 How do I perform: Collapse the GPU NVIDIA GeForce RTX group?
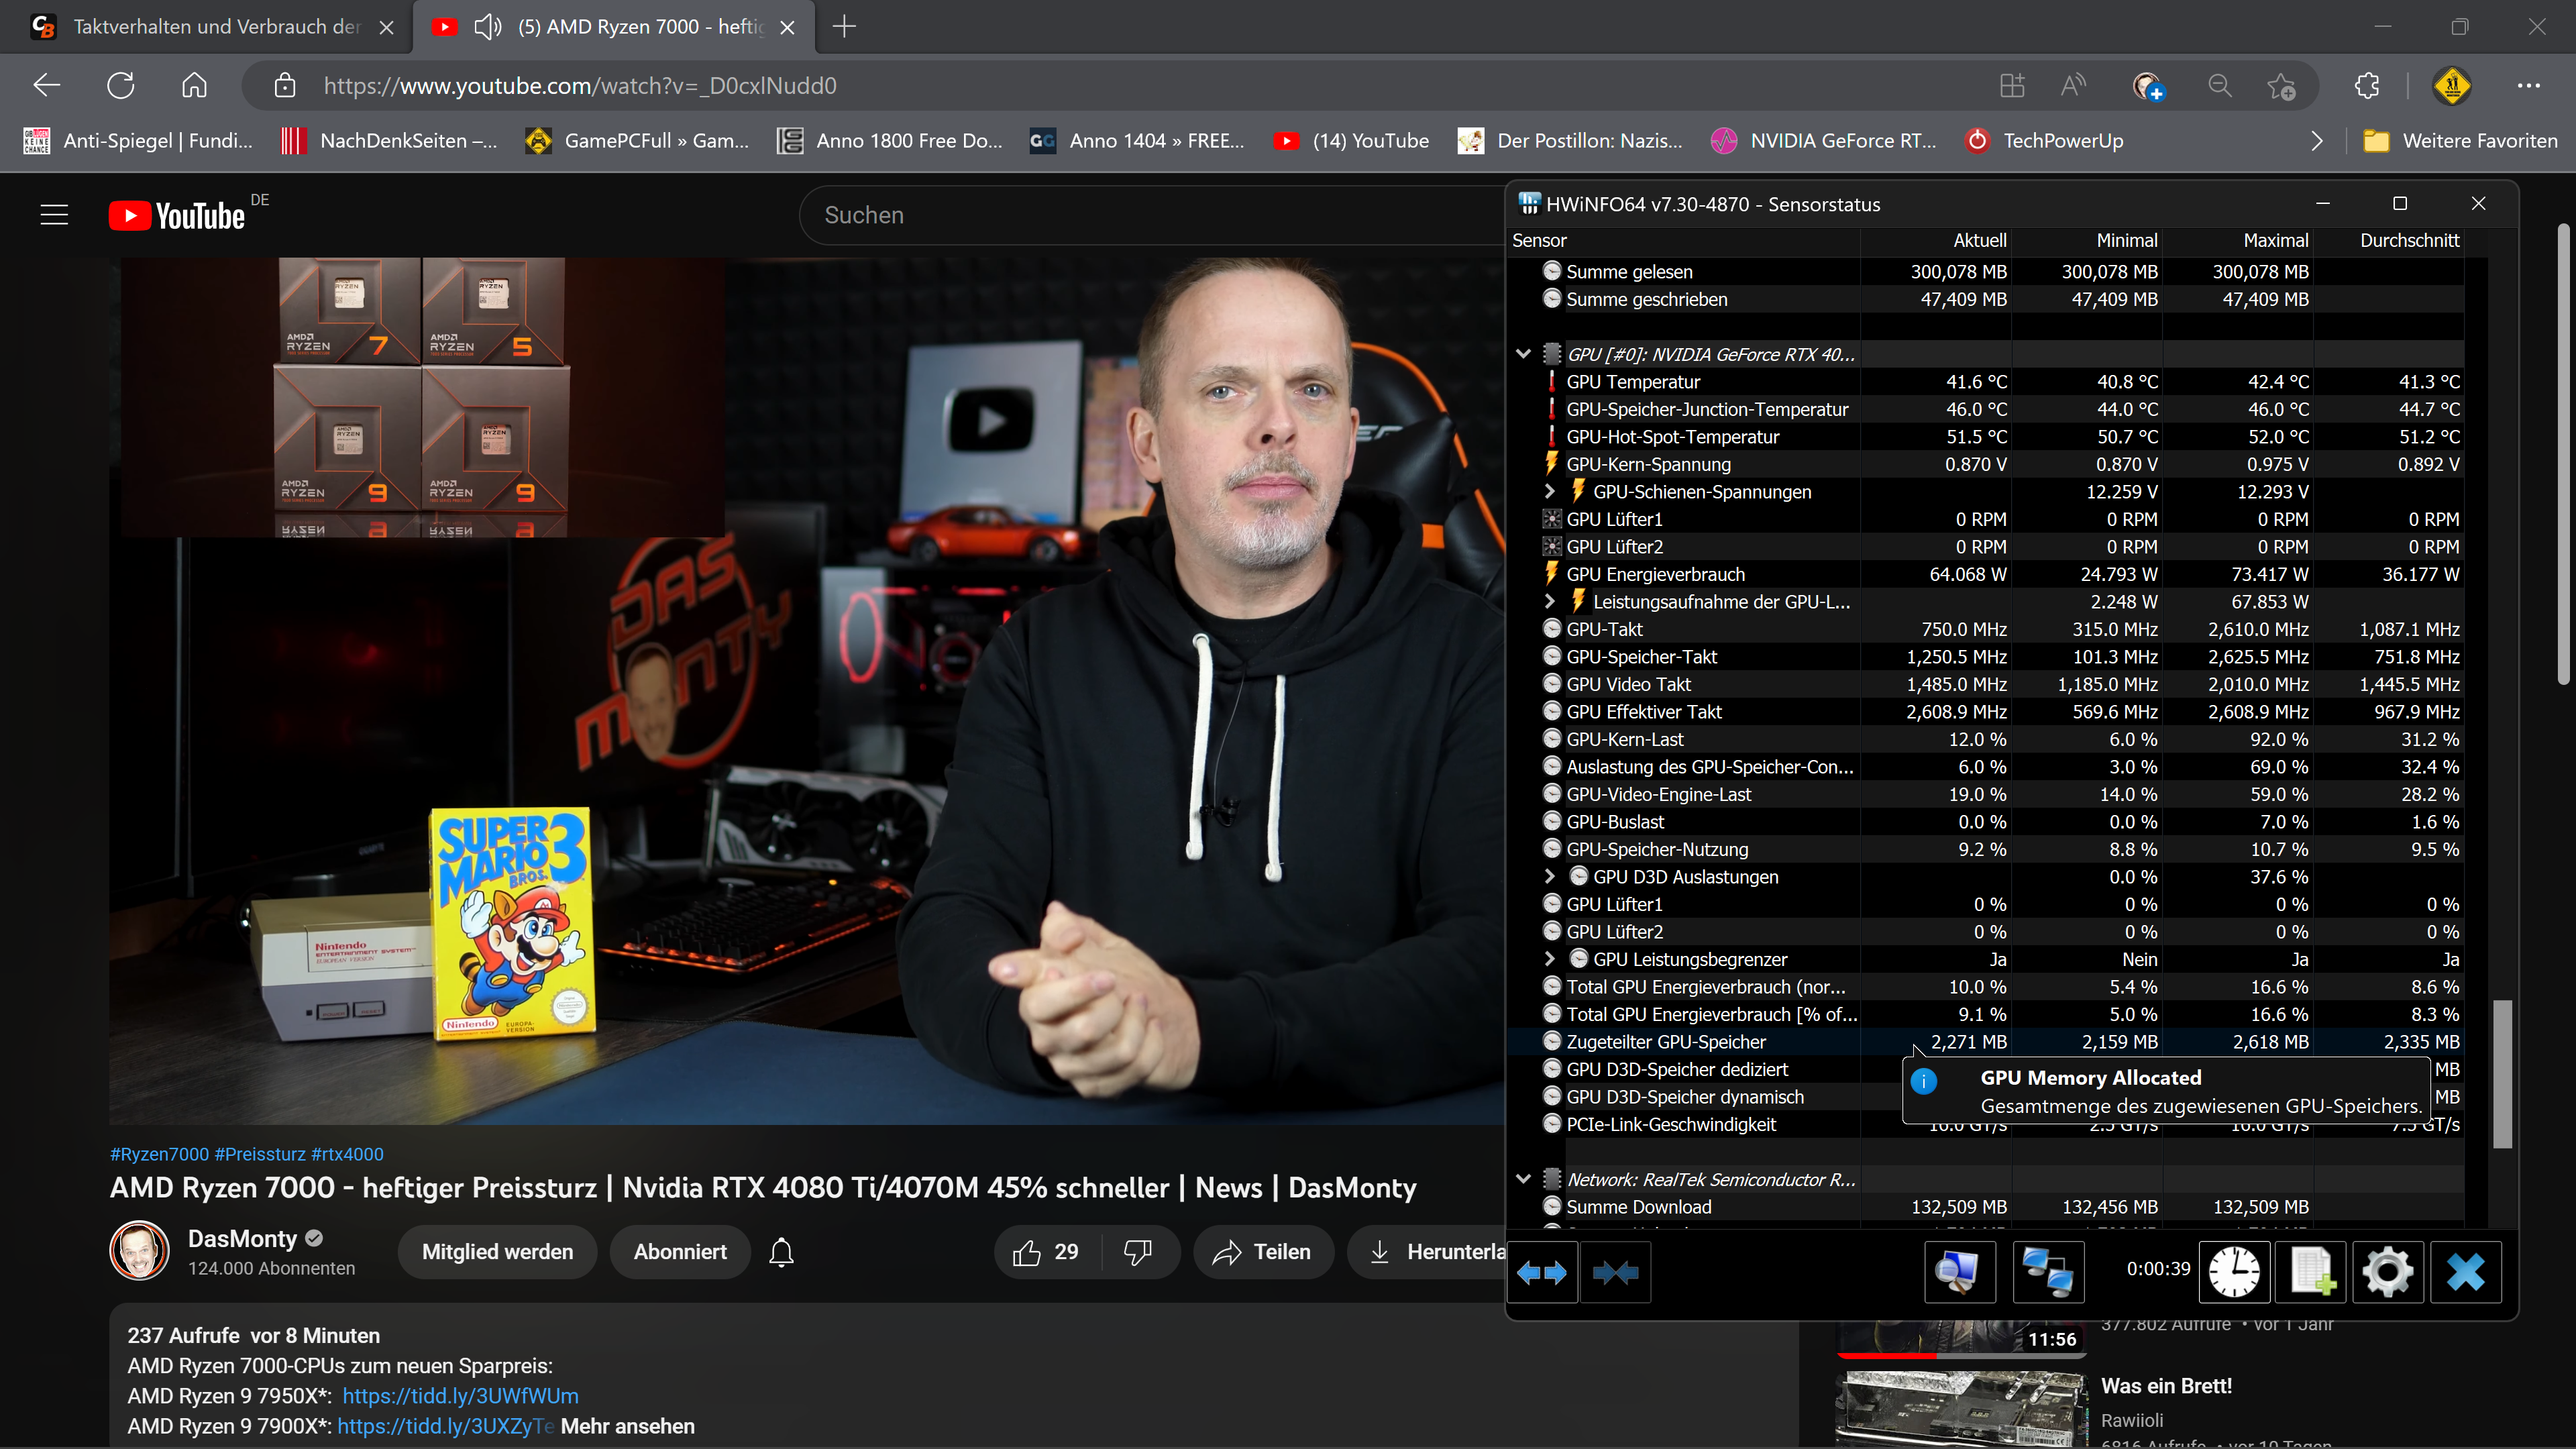pyautogui.click(x=1523, y=354)
